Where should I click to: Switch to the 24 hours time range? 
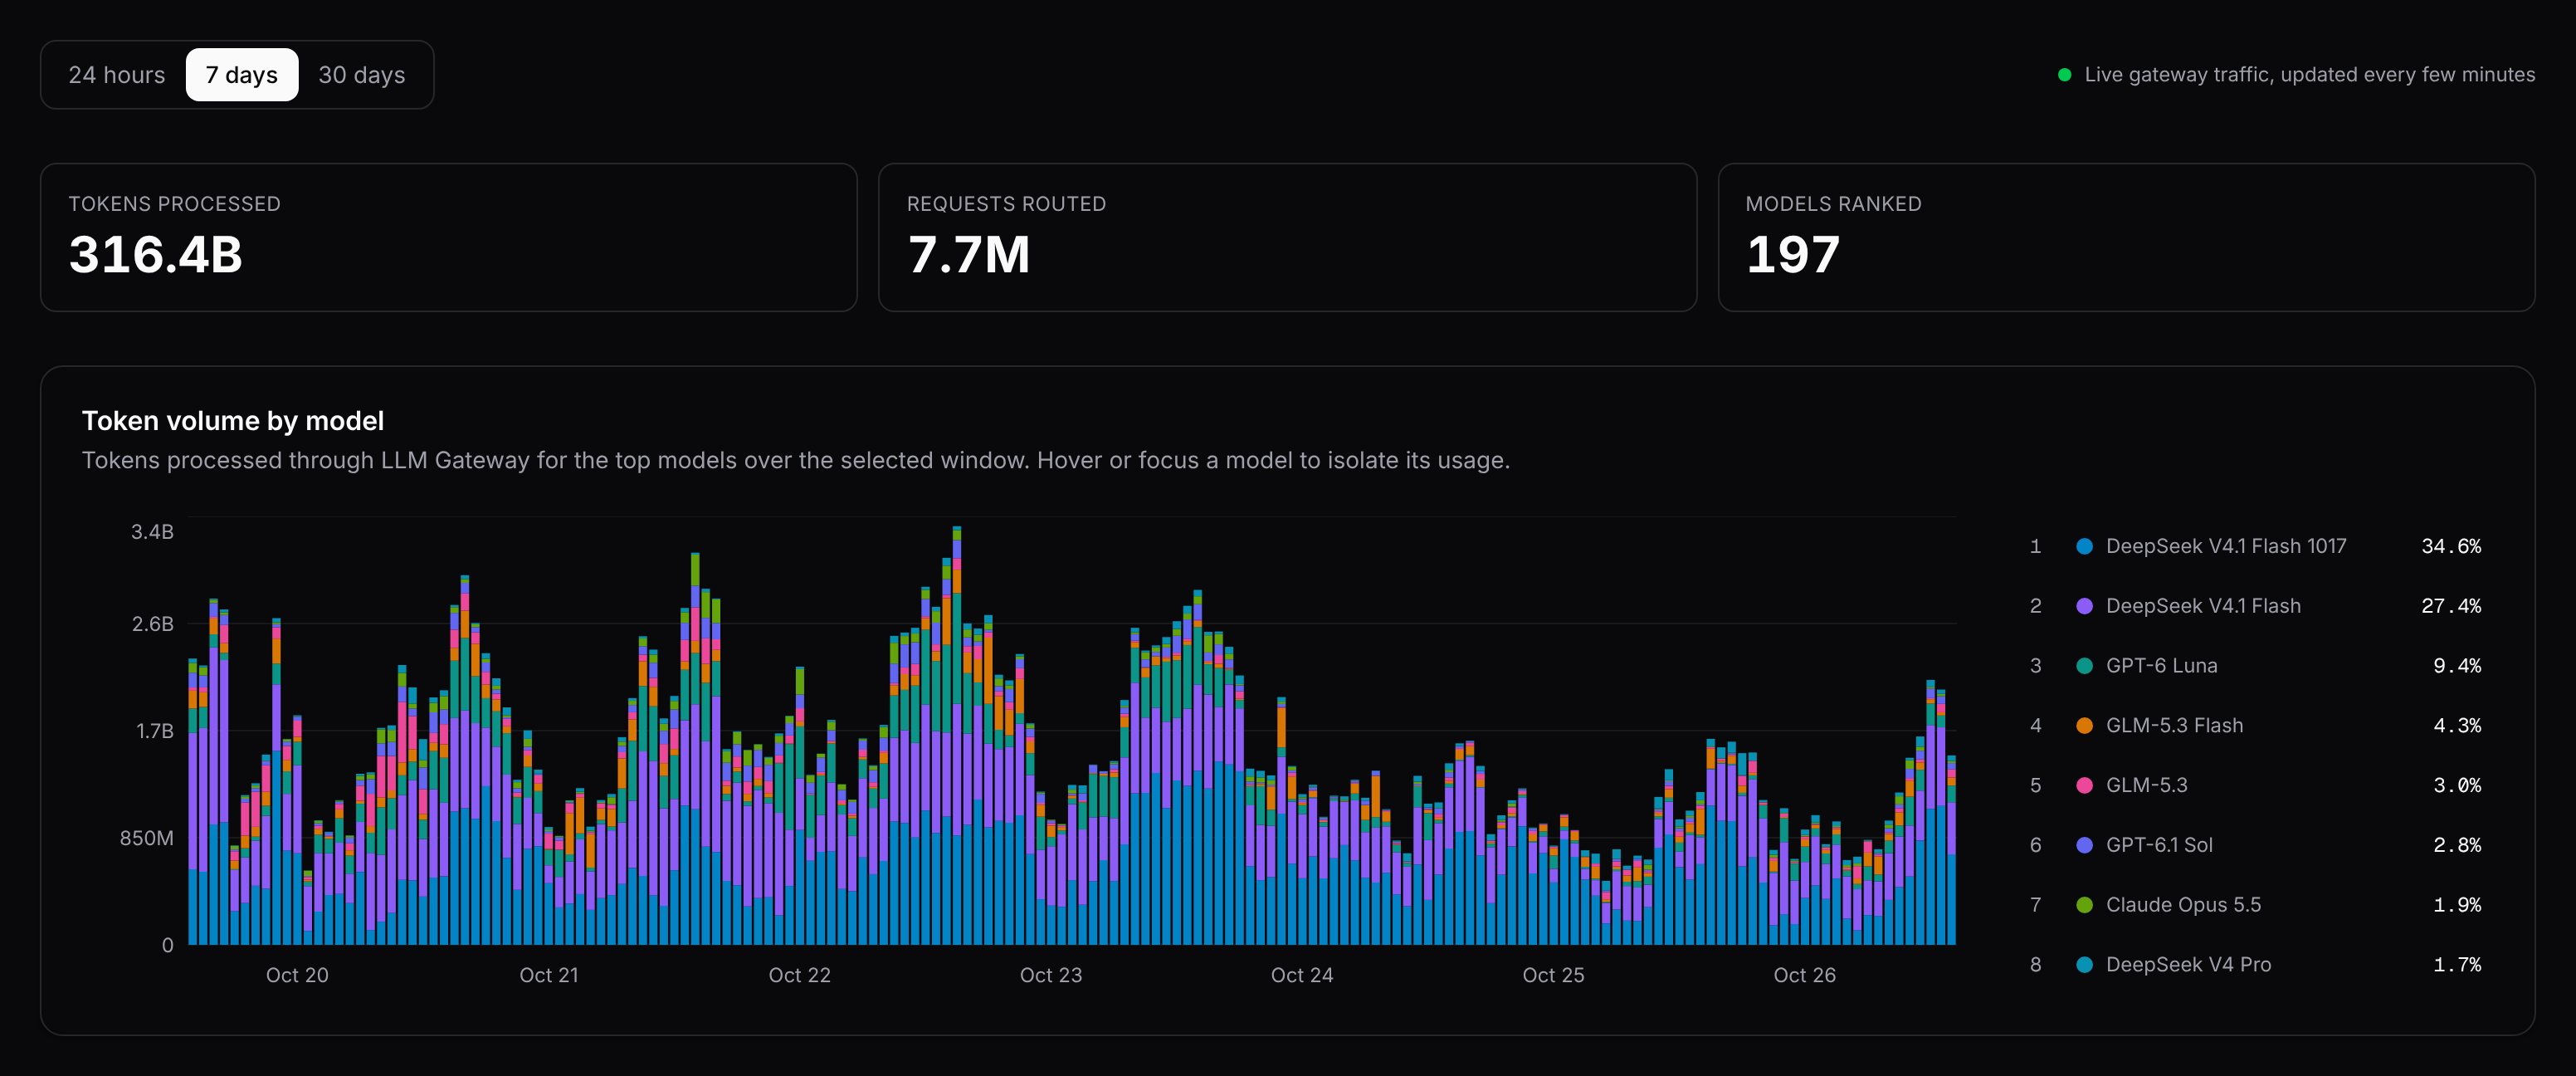116,75
